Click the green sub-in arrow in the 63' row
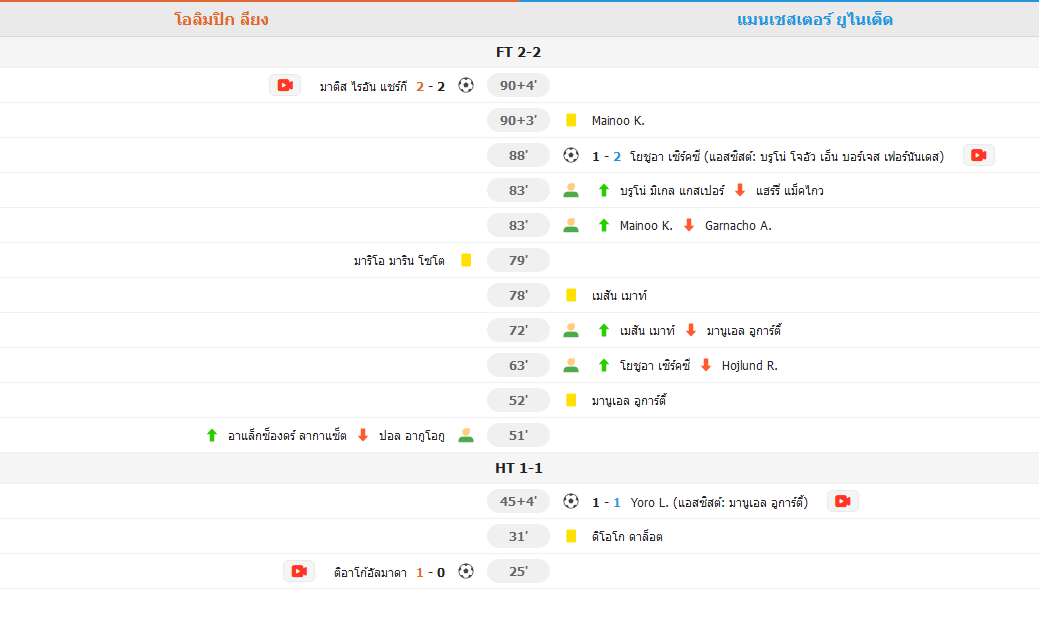 (603, 365)
